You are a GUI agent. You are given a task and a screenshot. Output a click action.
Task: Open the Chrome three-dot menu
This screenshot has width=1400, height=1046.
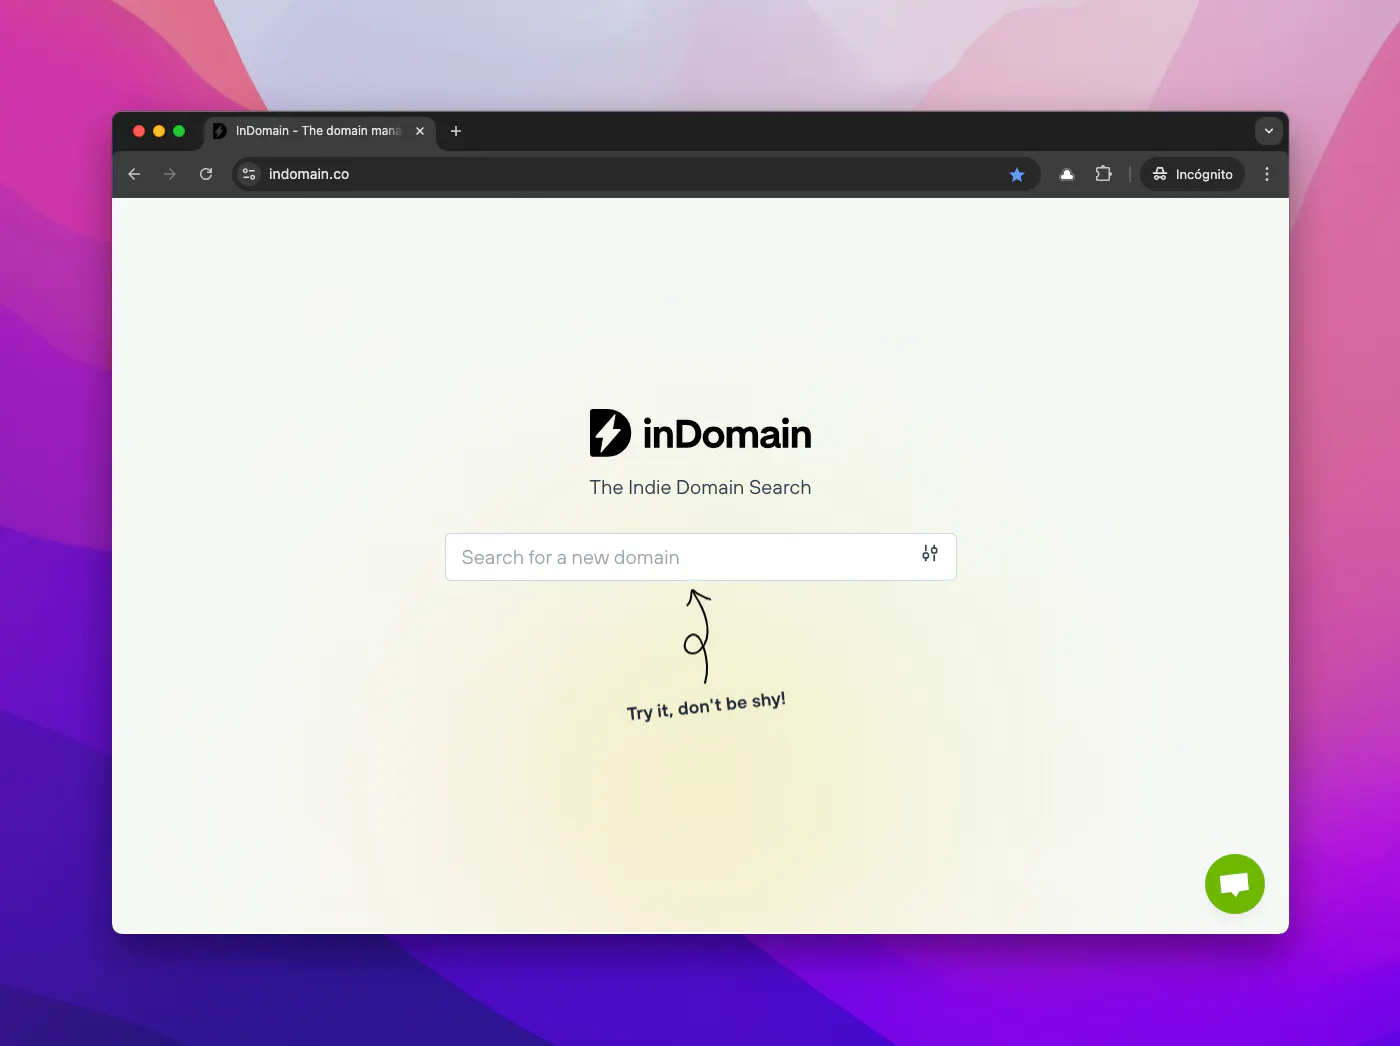pyautogui.click(x=1267, y=174)
